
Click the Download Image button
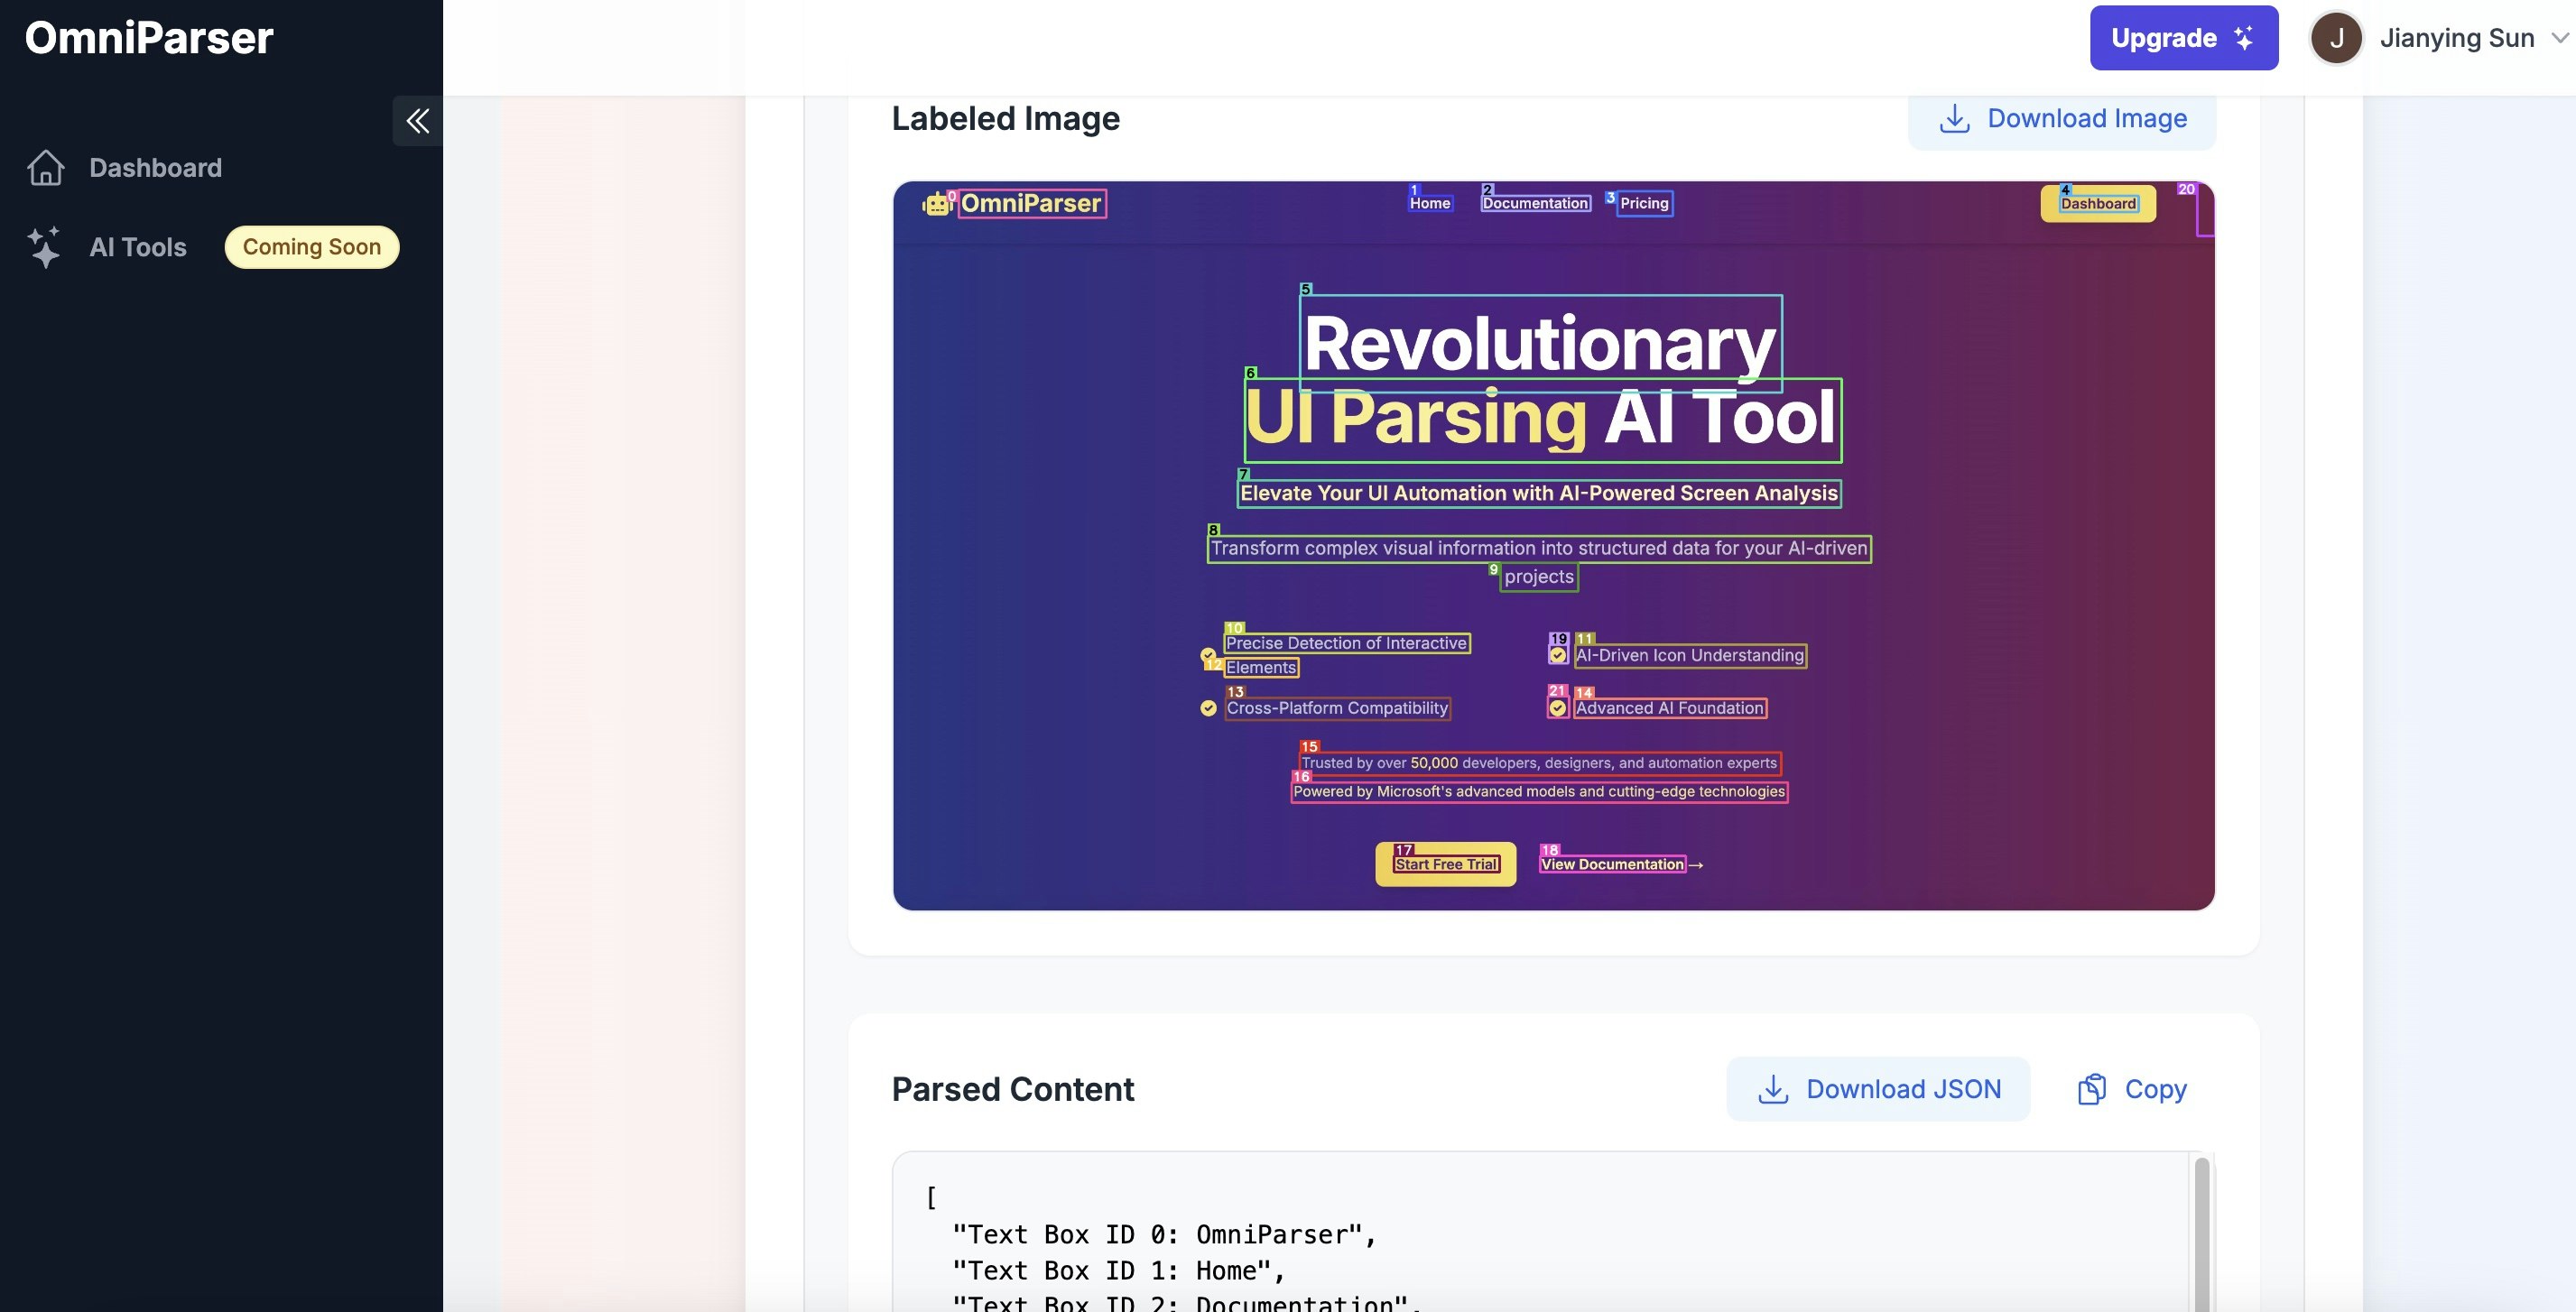pyautogui.click(x=2062, y=119)
